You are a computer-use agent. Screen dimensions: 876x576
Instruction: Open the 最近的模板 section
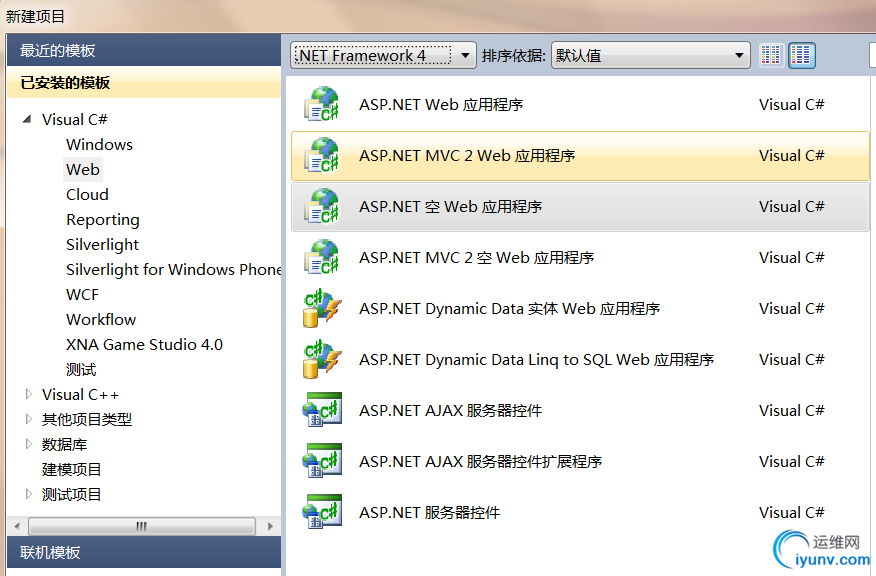(58, 51)
